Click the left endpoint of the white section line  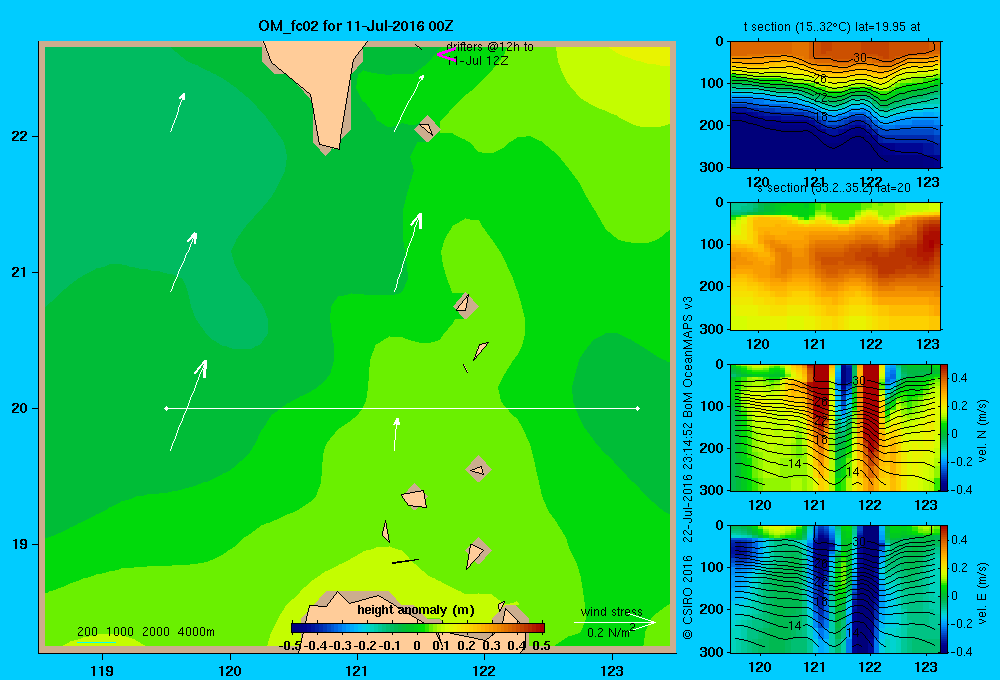tap(166, 408)
